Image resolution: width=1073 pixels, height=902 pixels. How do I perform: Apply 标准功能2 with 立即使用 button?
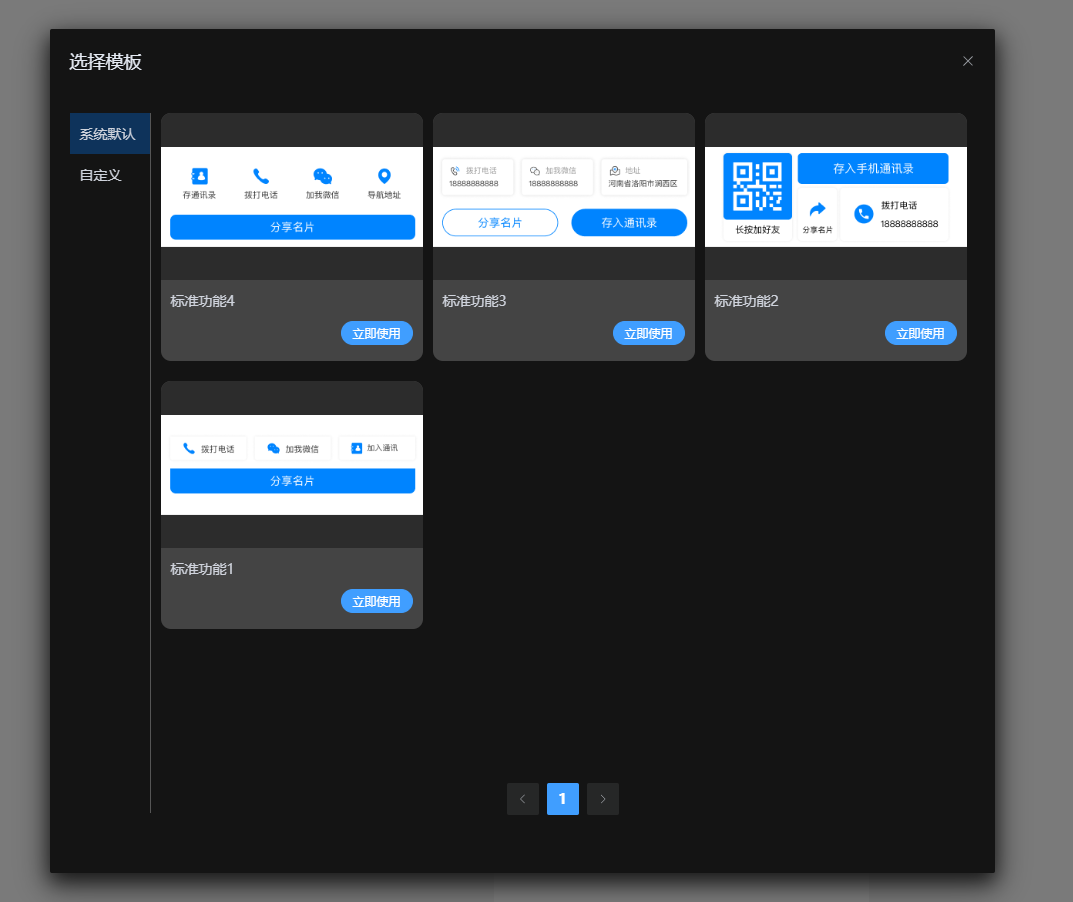pos(921,334)
